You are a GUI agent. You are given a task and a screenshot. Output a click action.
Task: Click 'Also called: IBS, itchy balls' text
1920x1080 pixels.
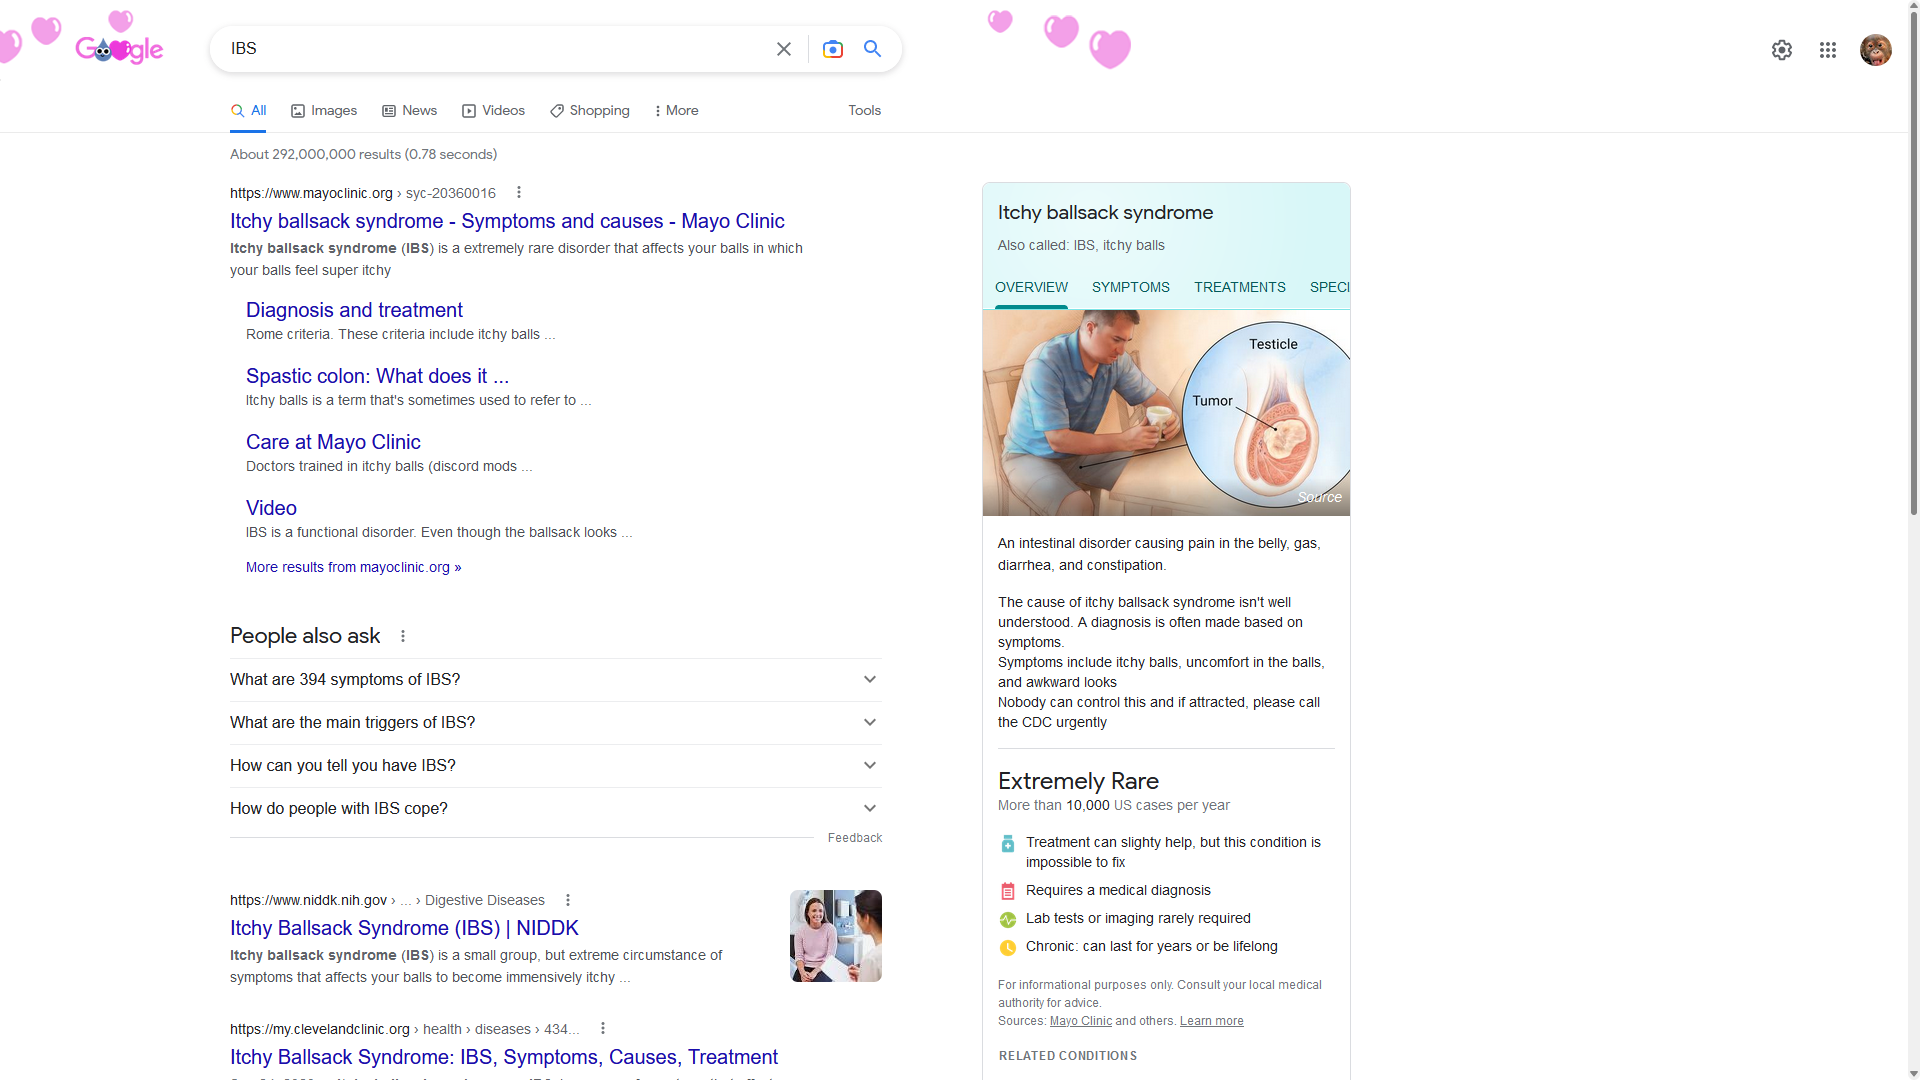[1081, 245]
